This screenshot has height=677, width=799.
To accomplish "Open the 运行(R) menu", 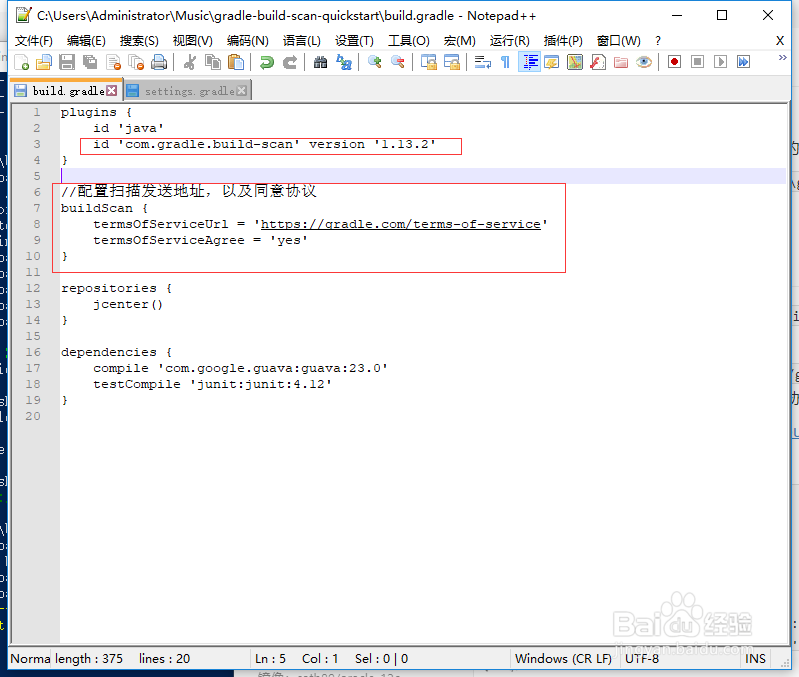I will [x=510, y=41].
